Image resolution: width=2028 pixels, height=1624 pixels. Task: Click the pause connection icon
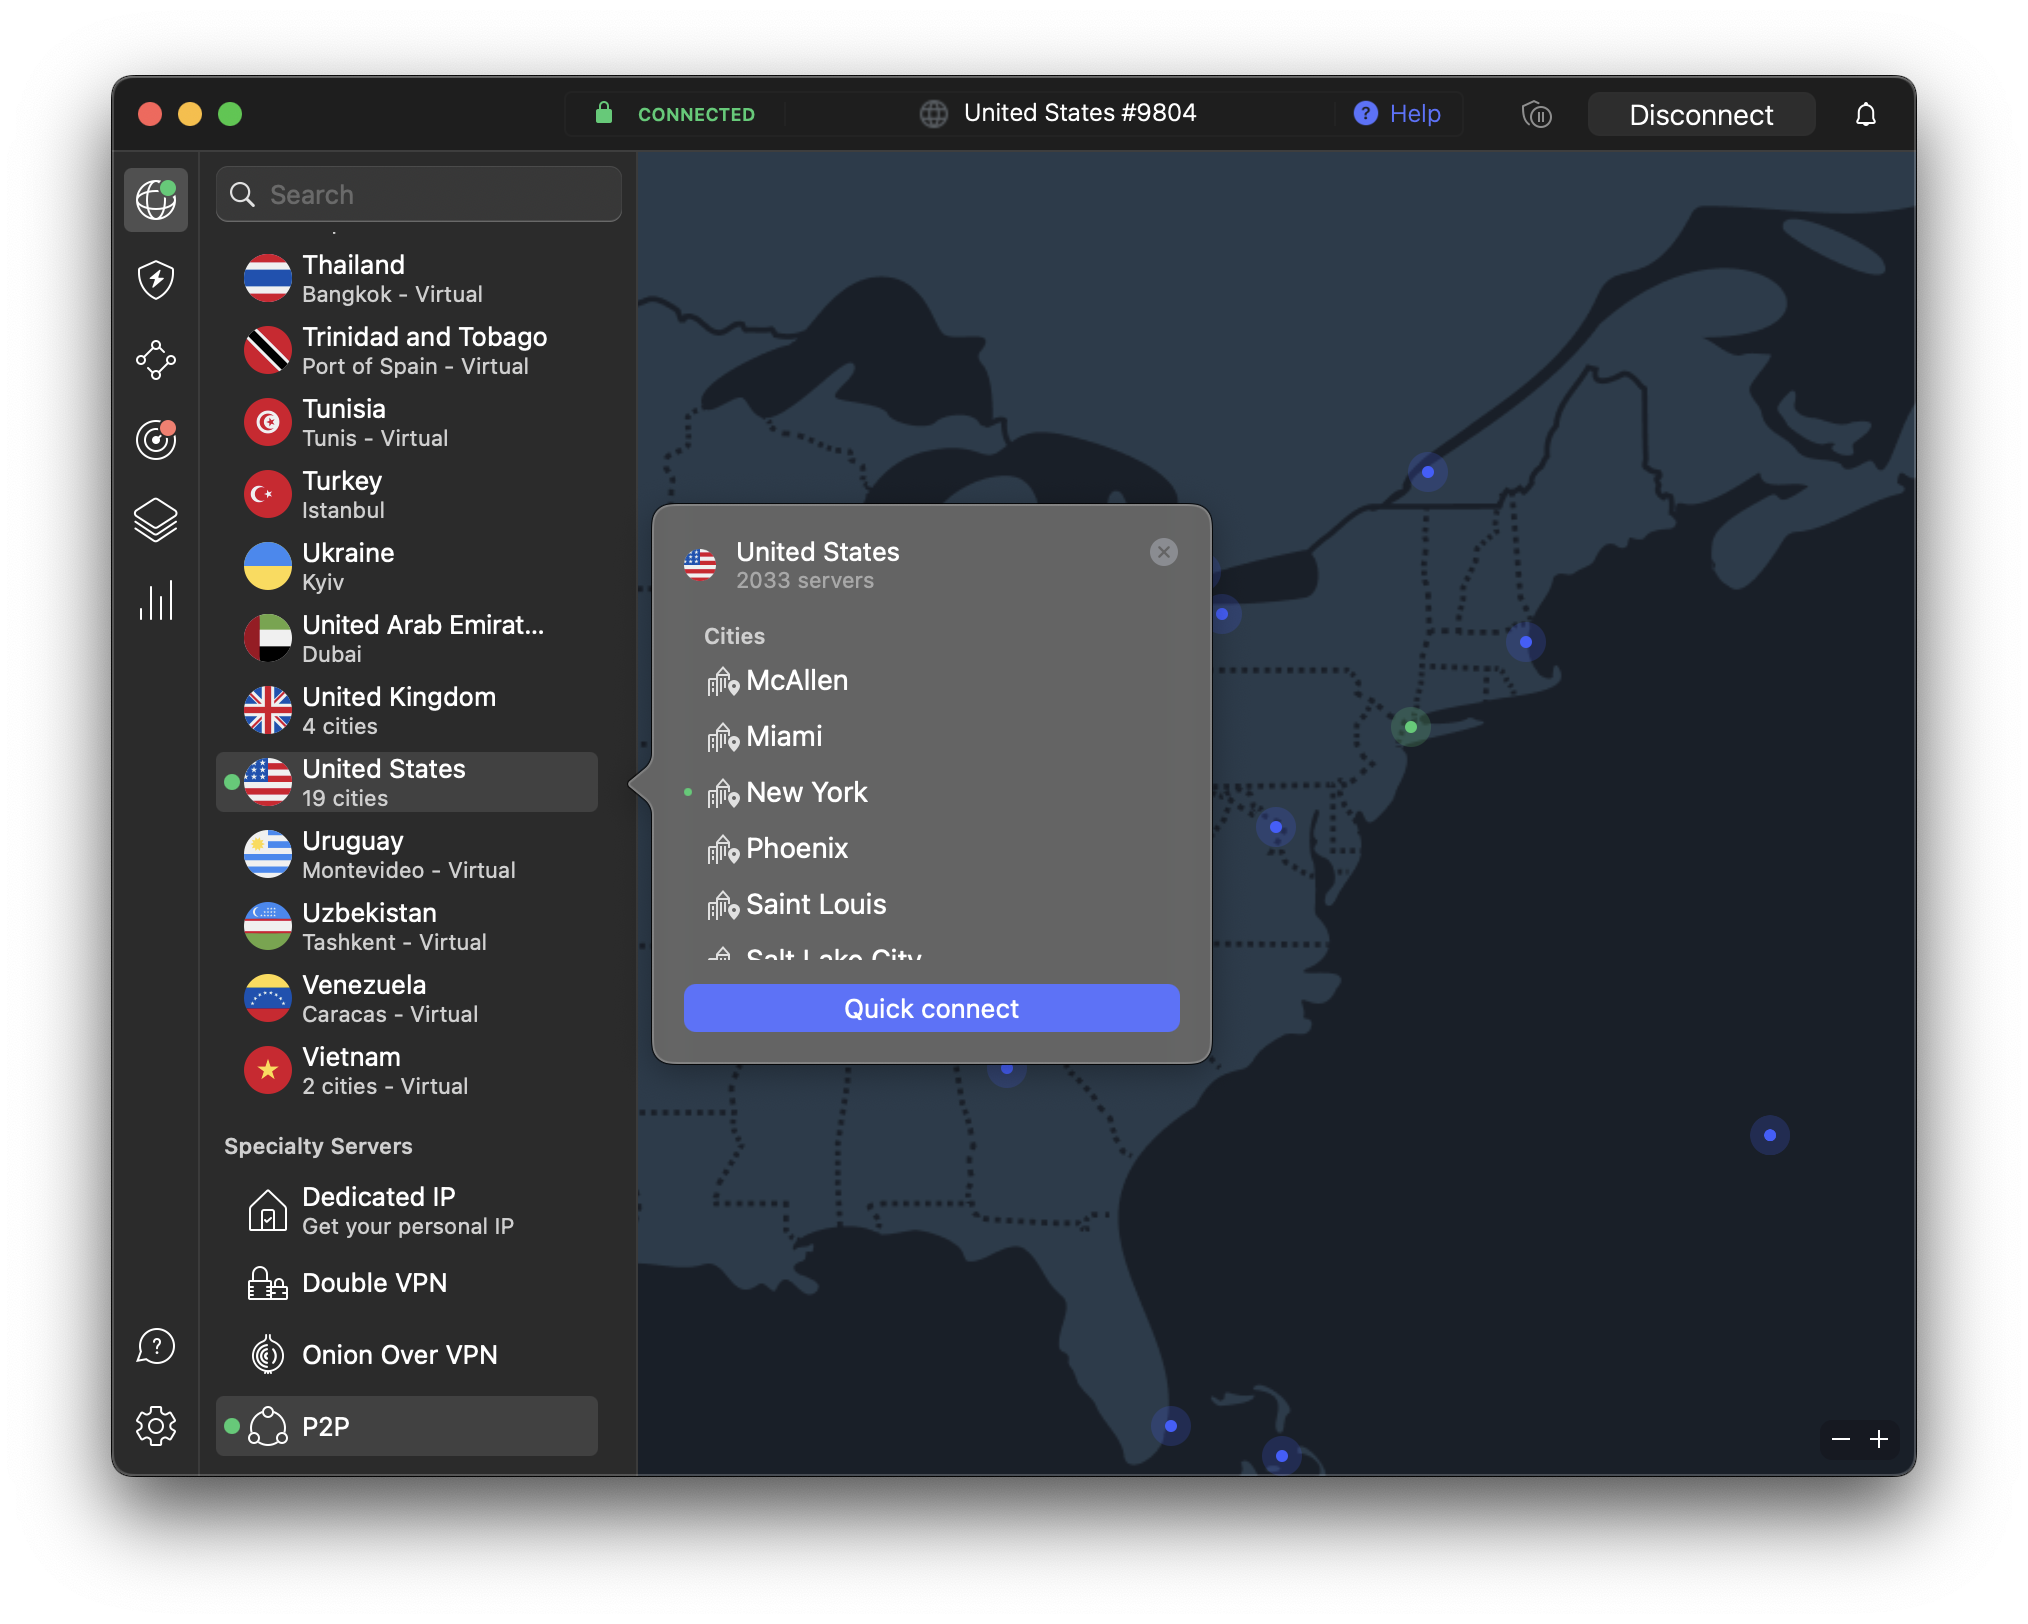(1537, 115)
